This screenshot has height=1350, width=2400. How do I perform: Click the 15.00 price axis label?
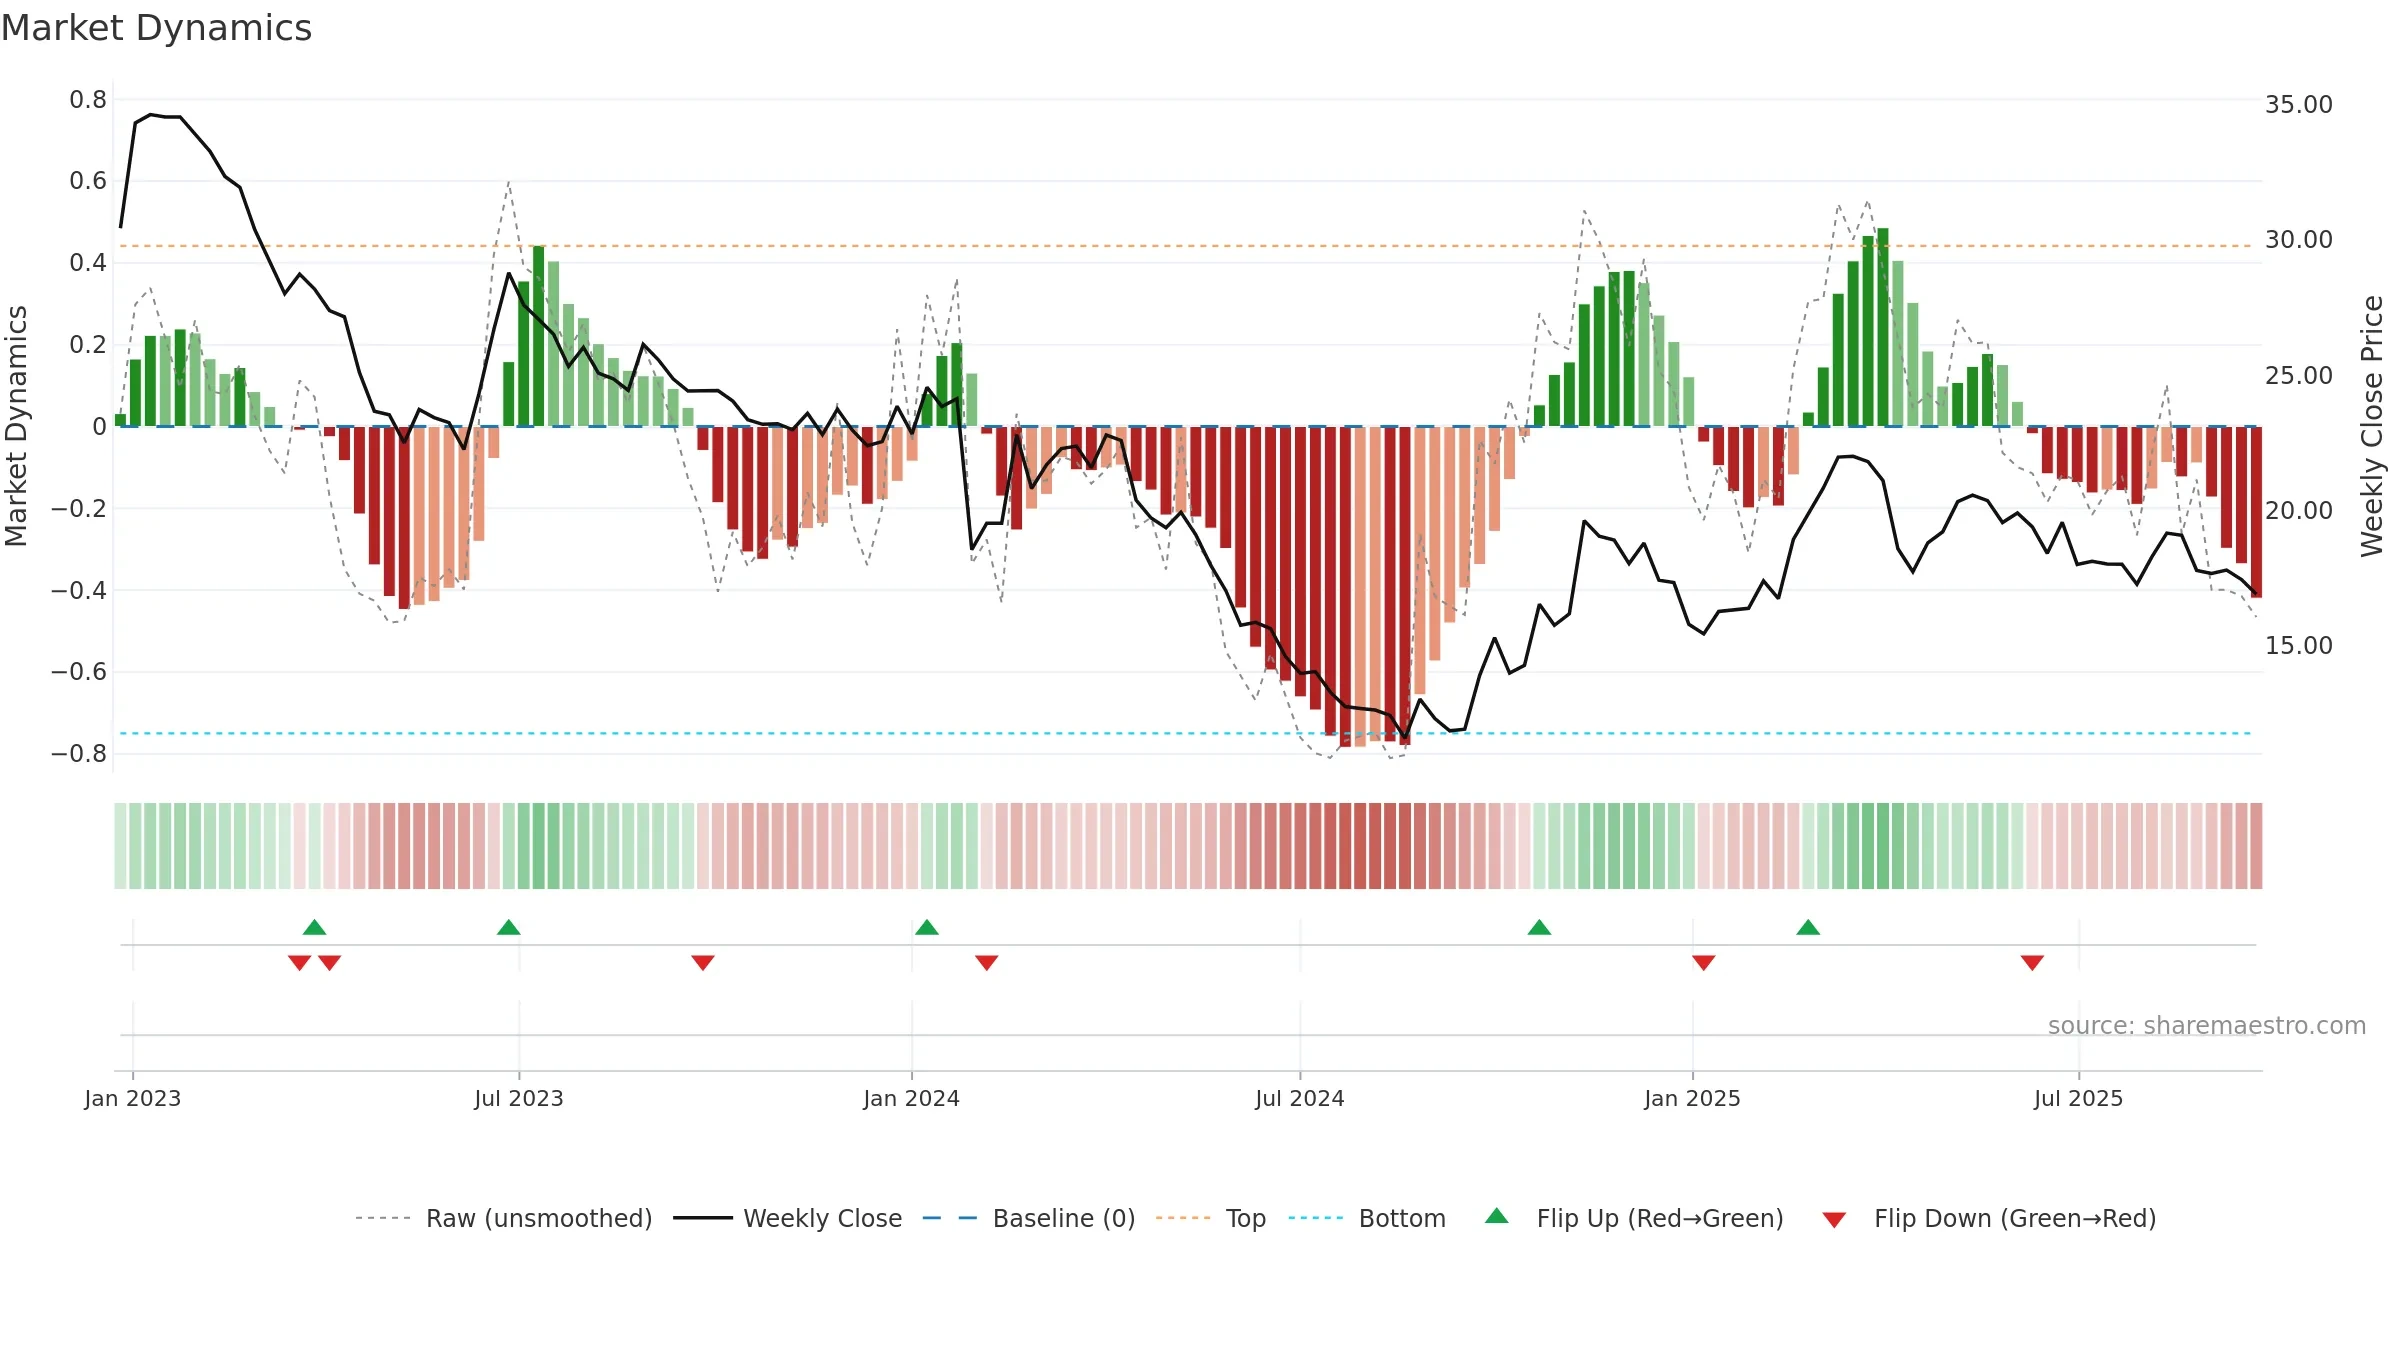click(x=2299, y=645)
